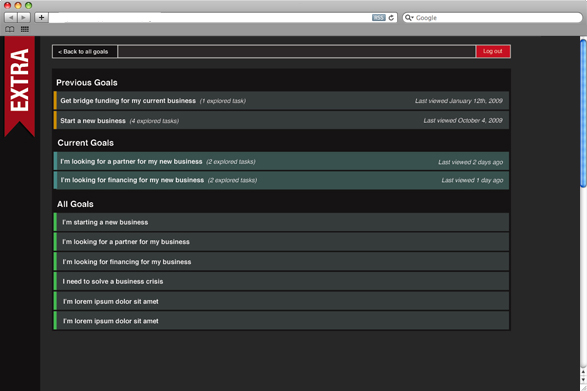Click the 'Current Goals' heading
Image resolution: width=587 pixels, height=391 pixels.
point(86,143)
